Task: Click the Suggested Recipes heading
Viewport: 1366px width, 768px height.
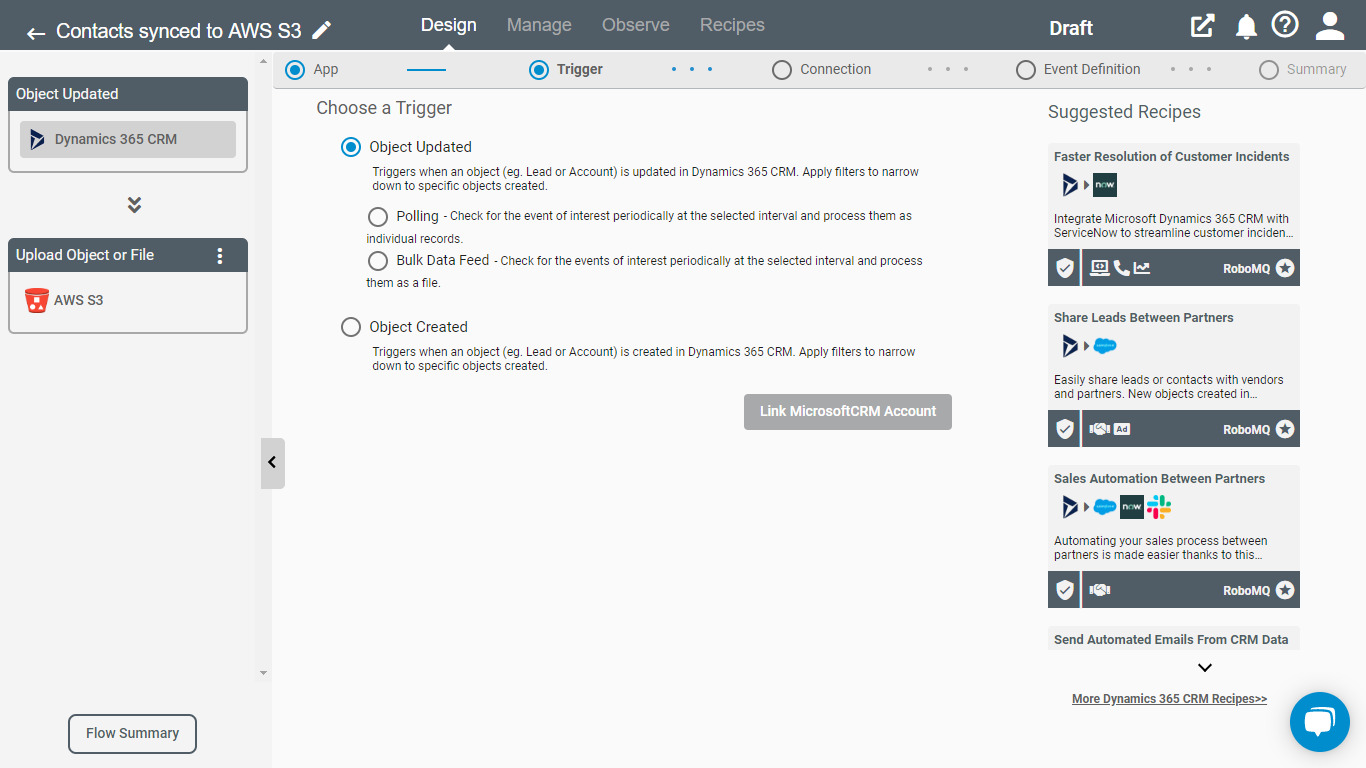Action: click(x=1124, y=112)
